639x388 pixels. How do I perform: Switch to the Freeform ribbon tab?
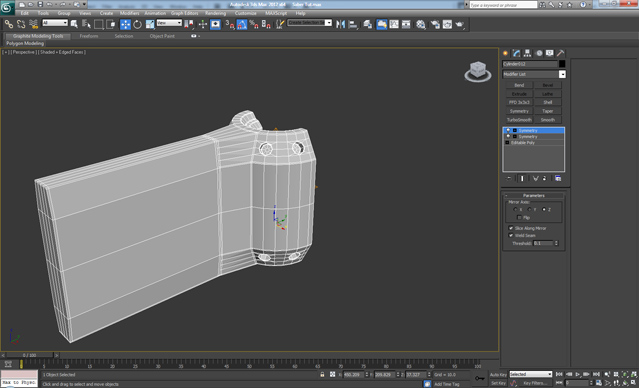point(89,36)
